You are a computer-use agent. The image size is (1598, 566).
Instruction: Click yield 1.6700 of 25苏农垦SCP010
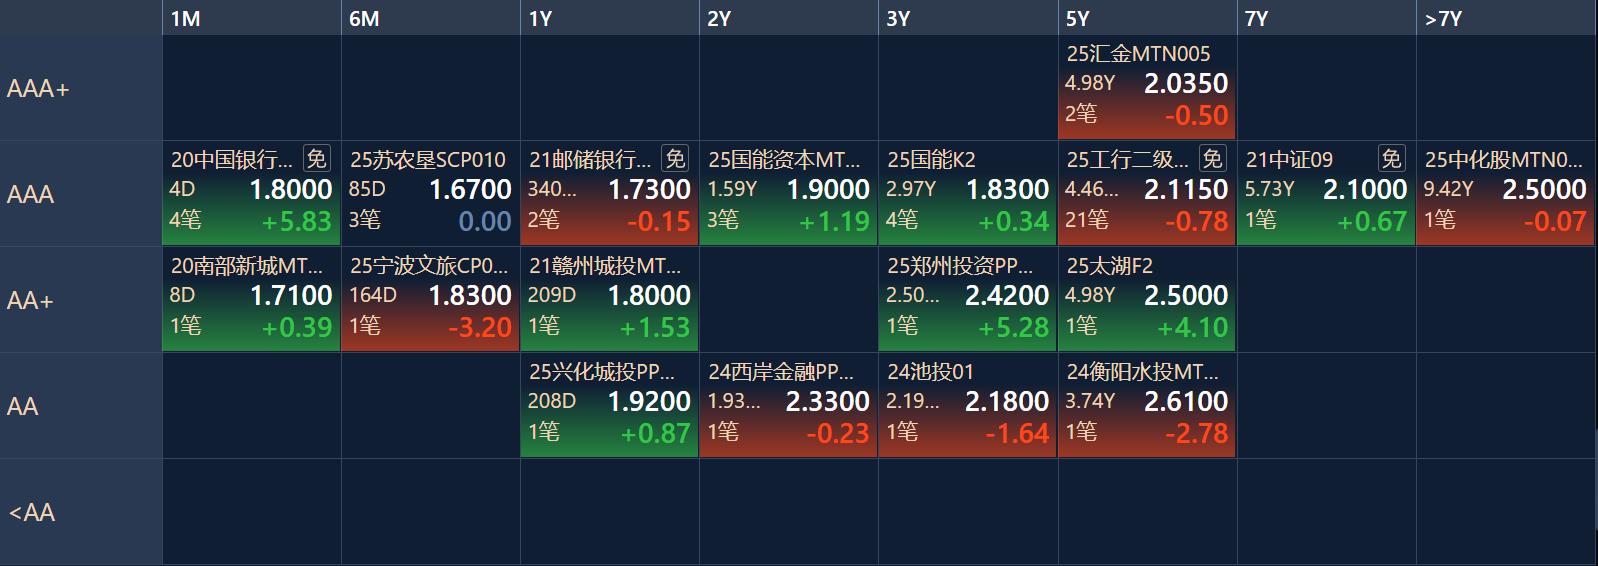tap(470, 190)
